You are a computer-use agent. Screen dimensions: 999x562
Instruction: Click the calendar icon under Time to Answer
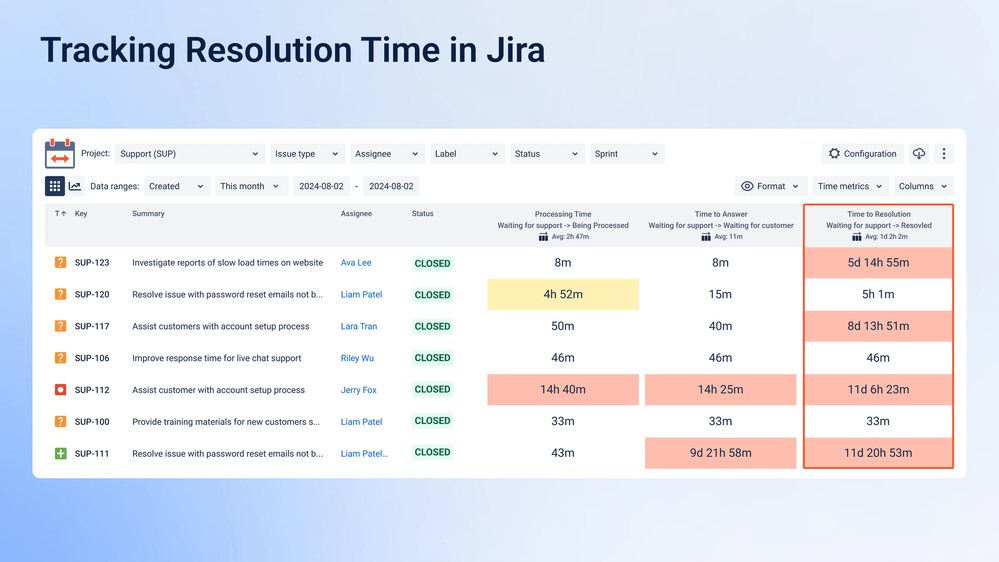pyautogui.click(x=706, y=237)
